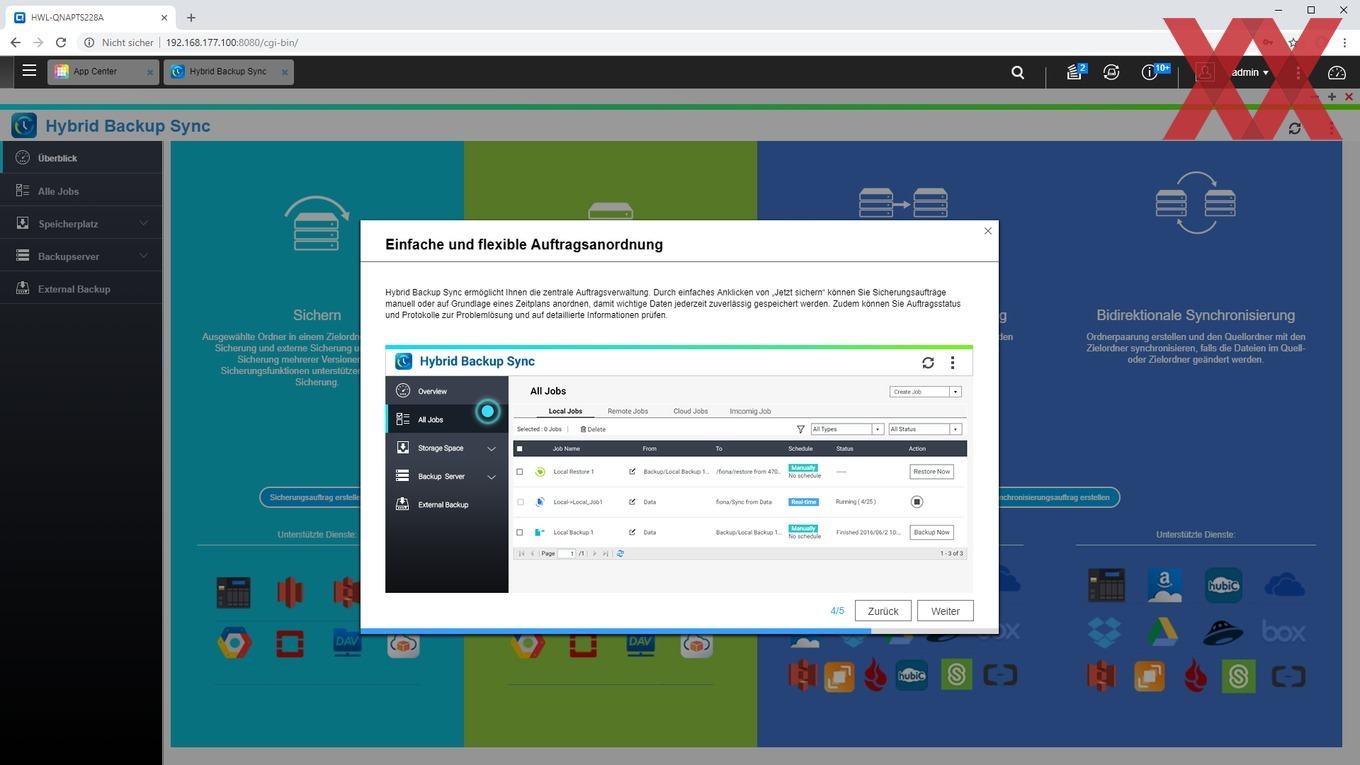This screenshot has width=1360, height=765.
Task: Click the blue tutorial progress bar
Action: click(x=615, y=631)
